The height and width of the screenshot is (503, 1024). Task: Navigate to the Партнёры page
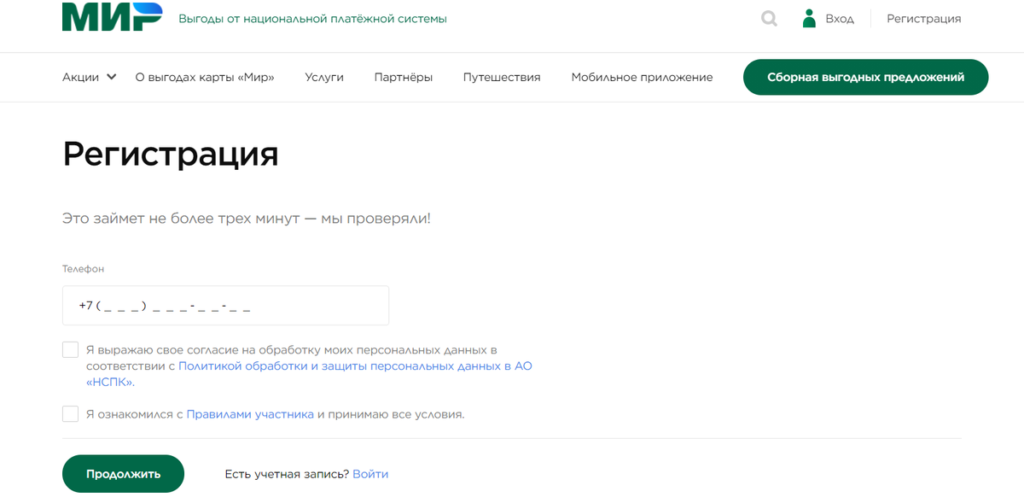[x=403, y=77]
